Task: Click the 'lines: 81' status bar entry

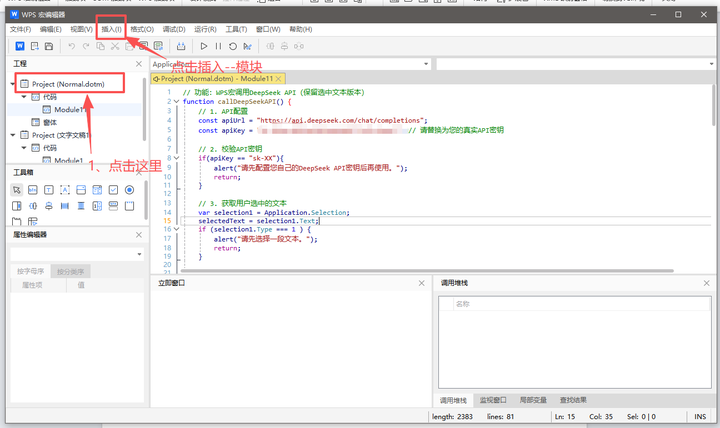Action: 501,417
